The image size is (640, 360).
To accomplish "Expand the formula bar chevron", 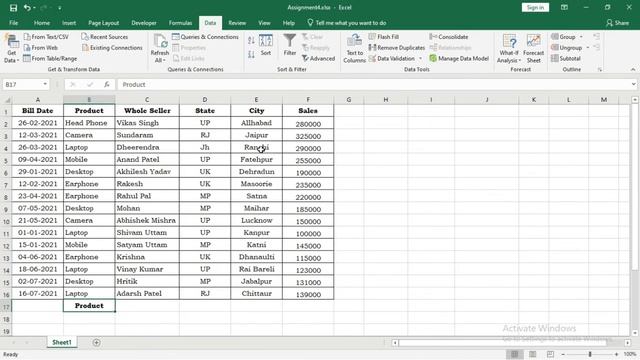I will (633, 84).
